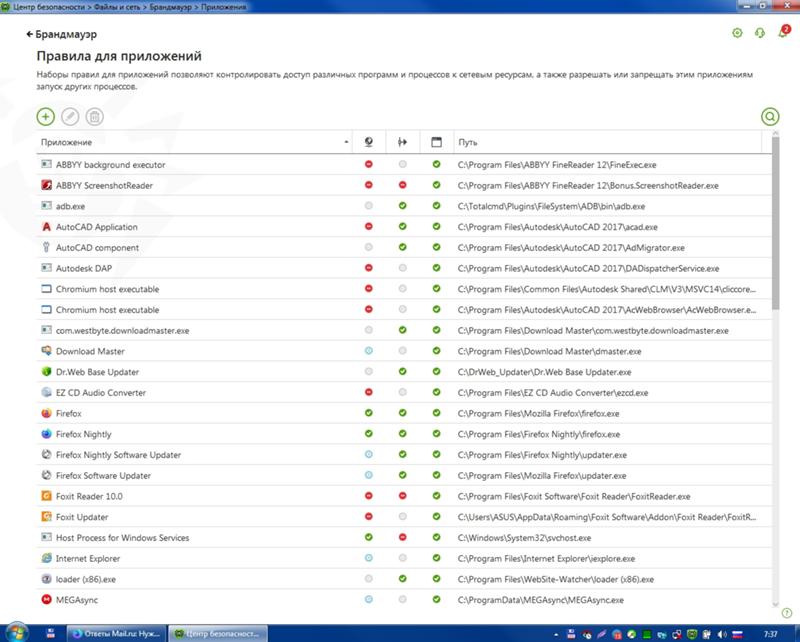Image resolution: width=800 pixels, height=642 pixels.
Task: Sort by window column icon
Action: point(436,142)
